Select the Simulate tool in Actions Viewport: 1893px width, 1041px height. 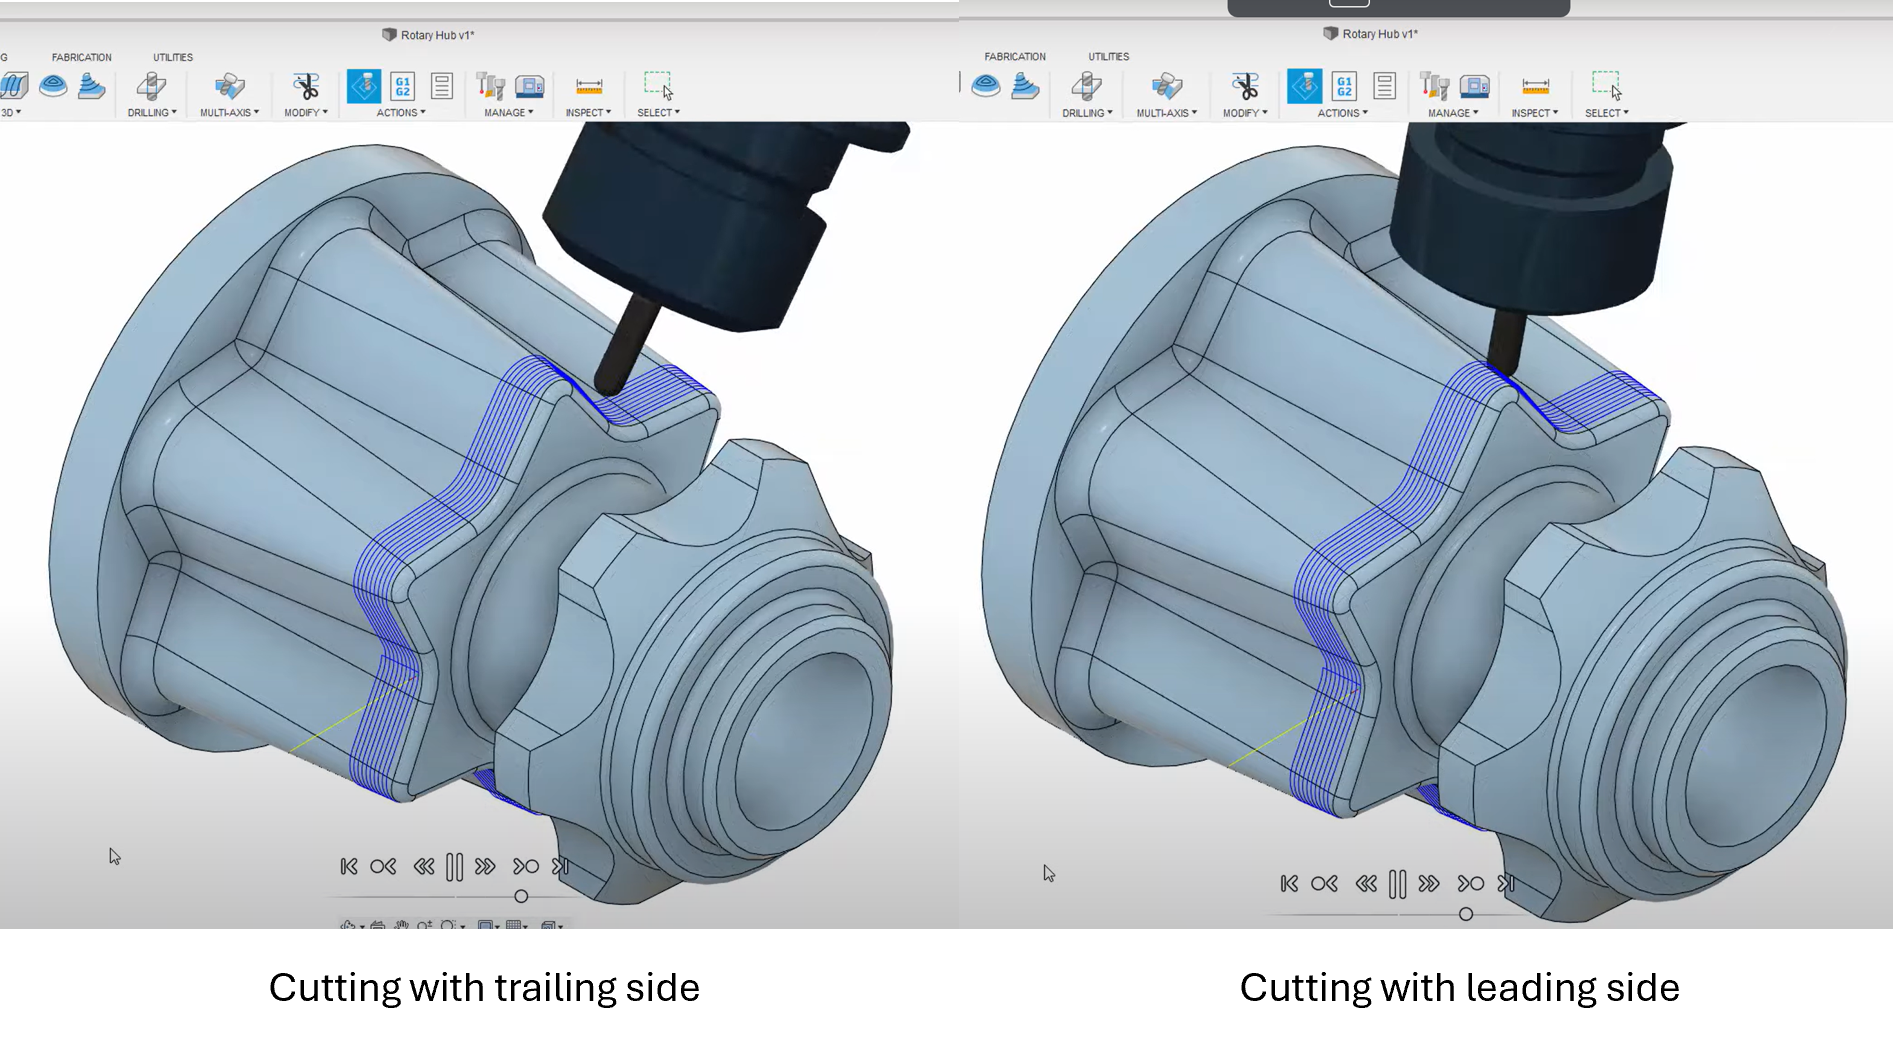[x=364, y=86]
